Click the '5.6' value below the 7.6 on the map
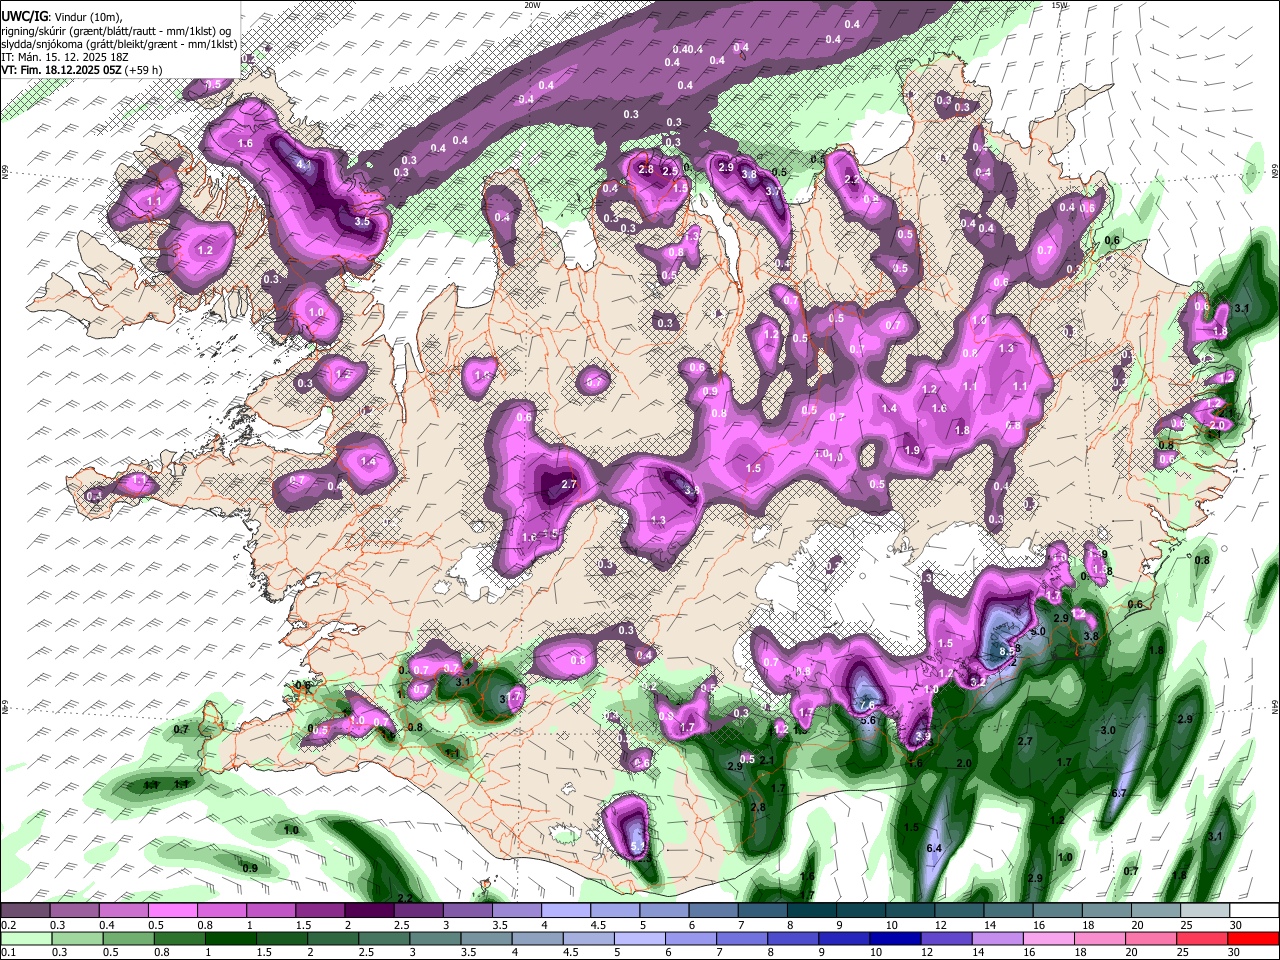The image size is (1280, 960). [x=868, y=720]
